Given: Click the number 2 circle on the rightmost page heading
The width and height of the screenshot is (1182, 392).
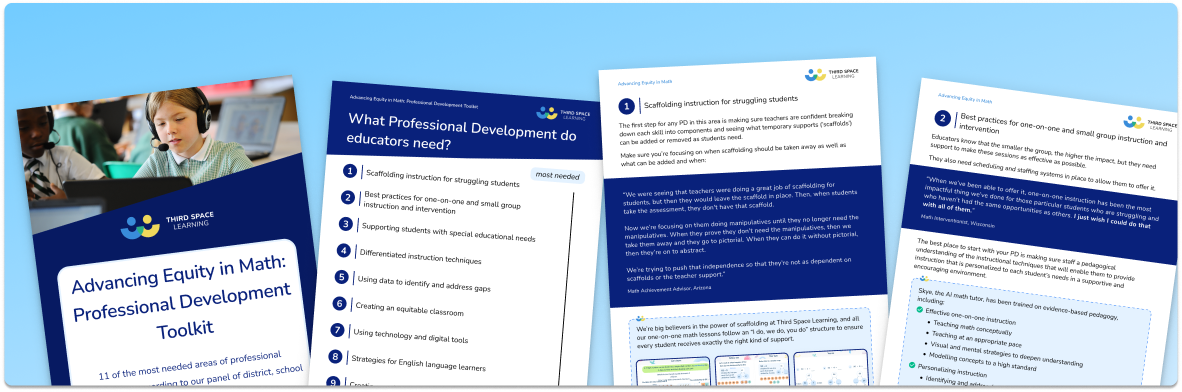Looking at the screenshot, I should pos(942,118).
